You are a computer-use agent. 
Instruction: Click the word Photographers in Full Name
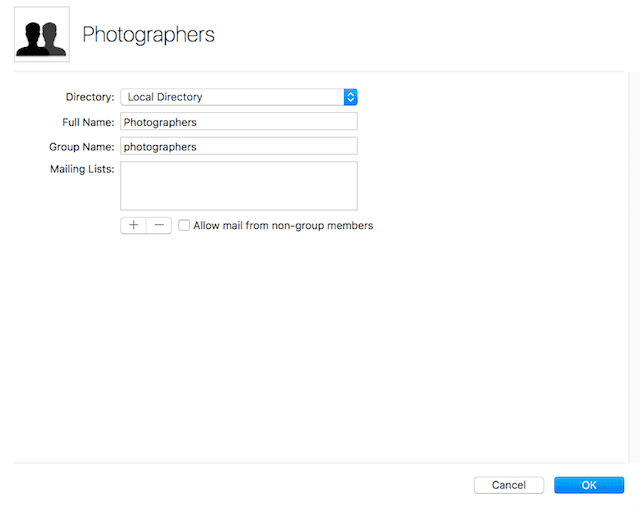tap(160, 122)
